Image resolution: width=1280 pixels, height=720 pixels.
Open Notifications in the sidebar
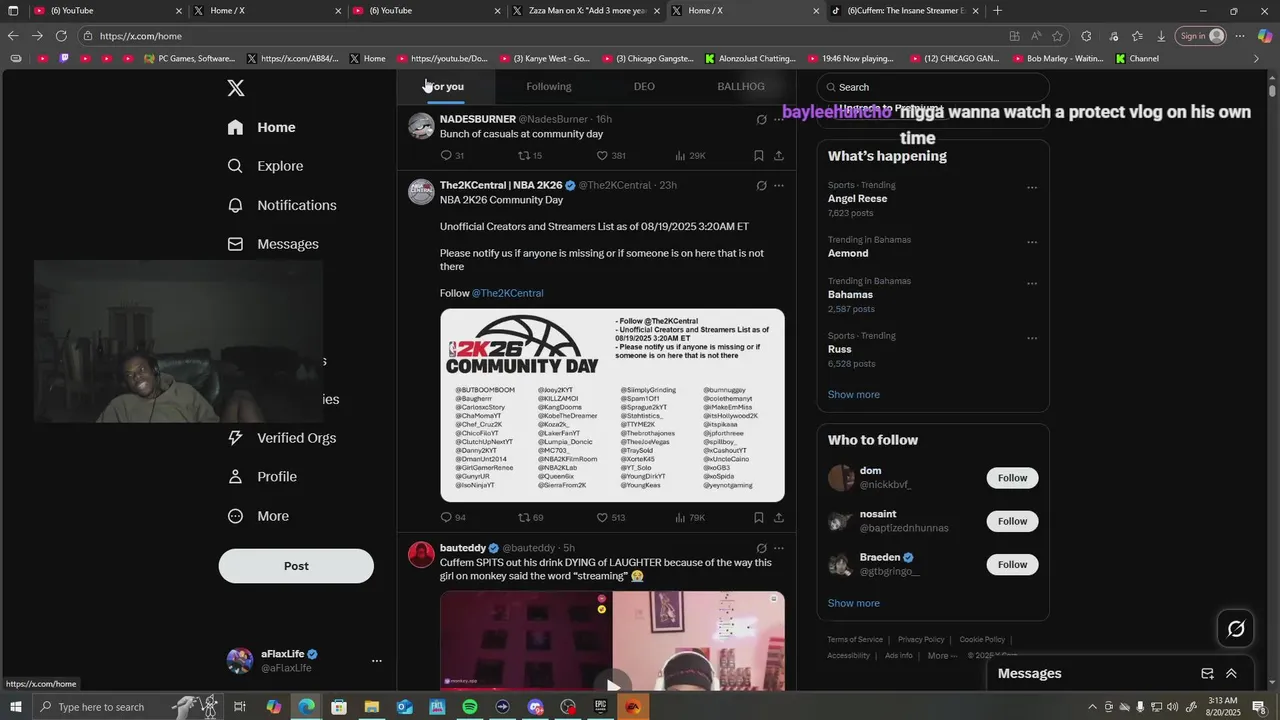tap(282, 205)
